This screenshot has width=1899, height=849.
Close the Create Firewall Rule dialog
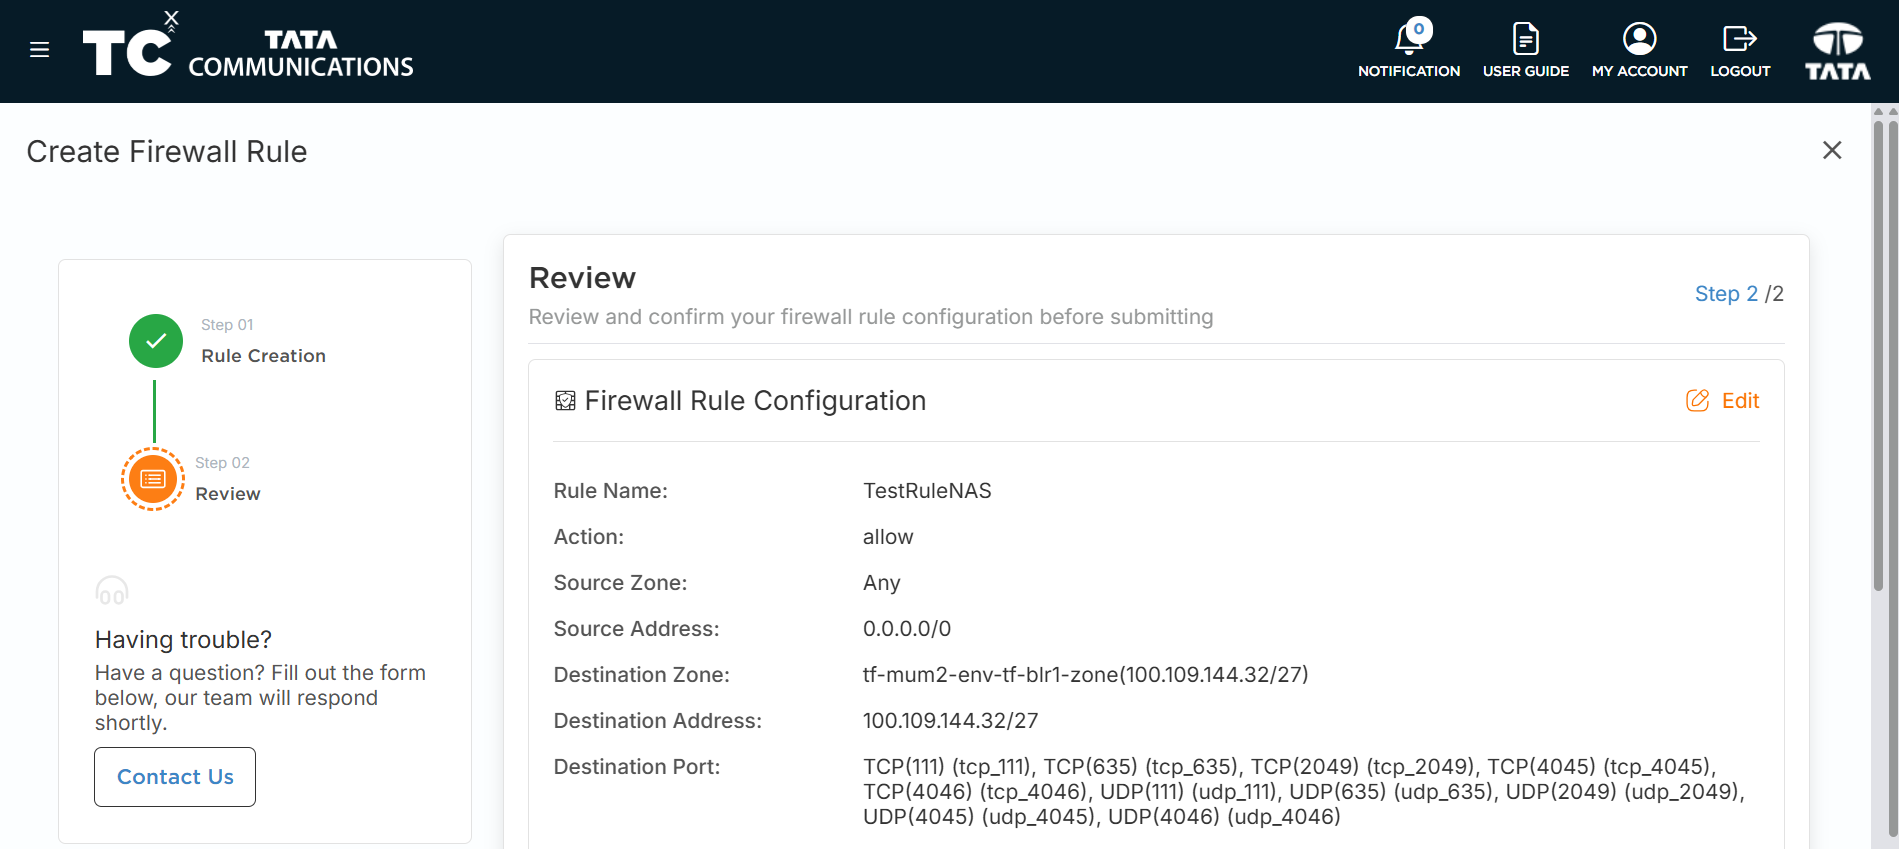(1832, 150)
